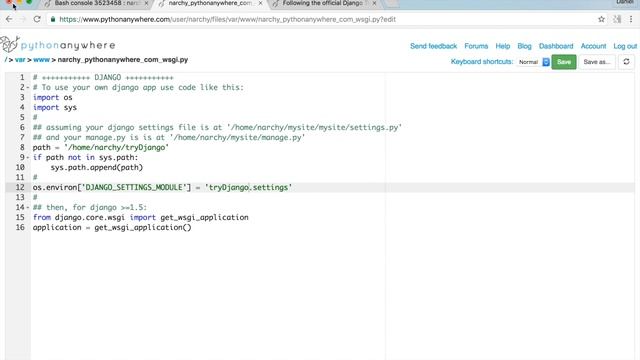The height and width of the screenshot is (360, 640).
Task: Go to the Dashboard
Action: tap(556, 46)
